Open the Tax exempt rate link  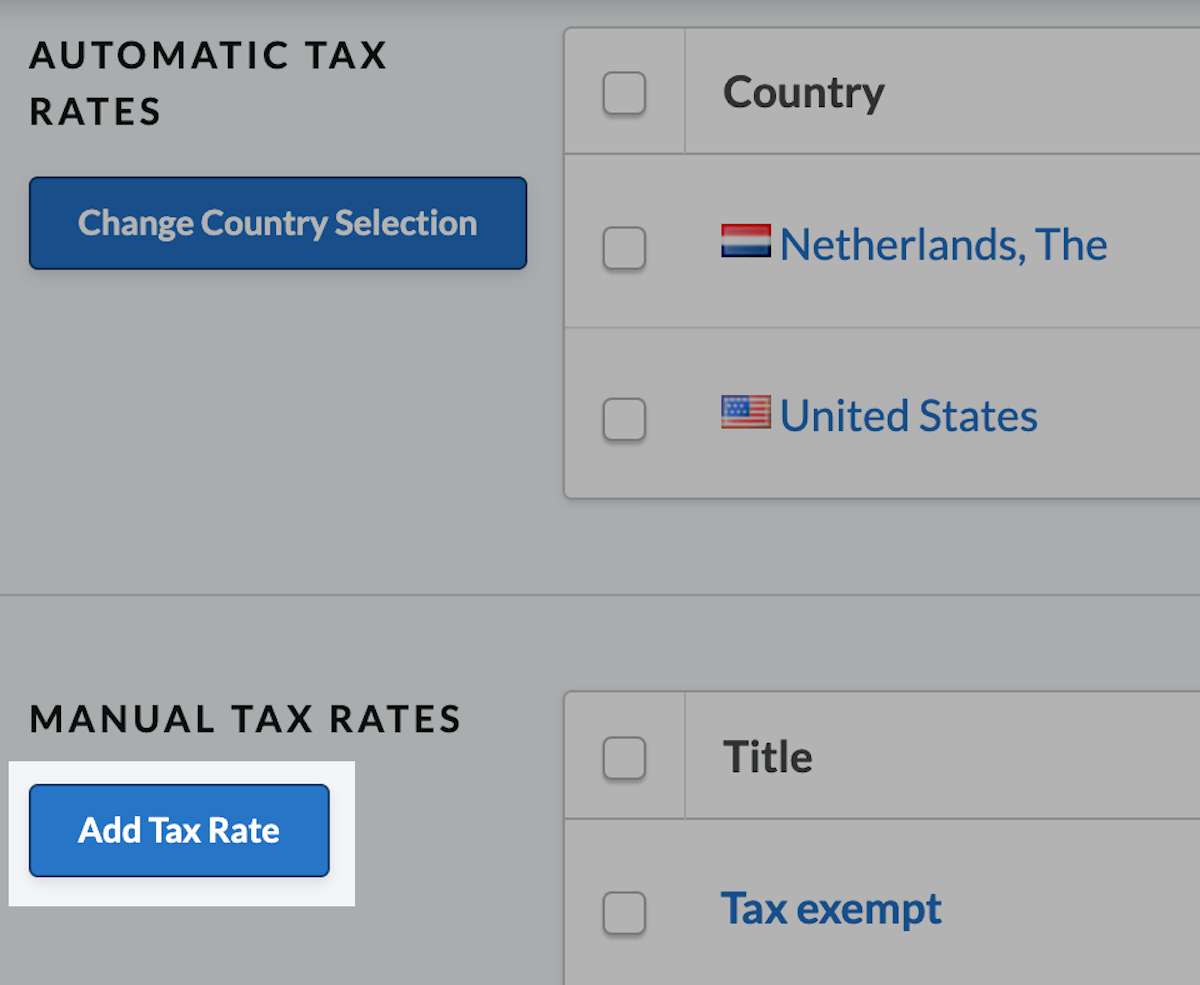(x=831, y=908)
